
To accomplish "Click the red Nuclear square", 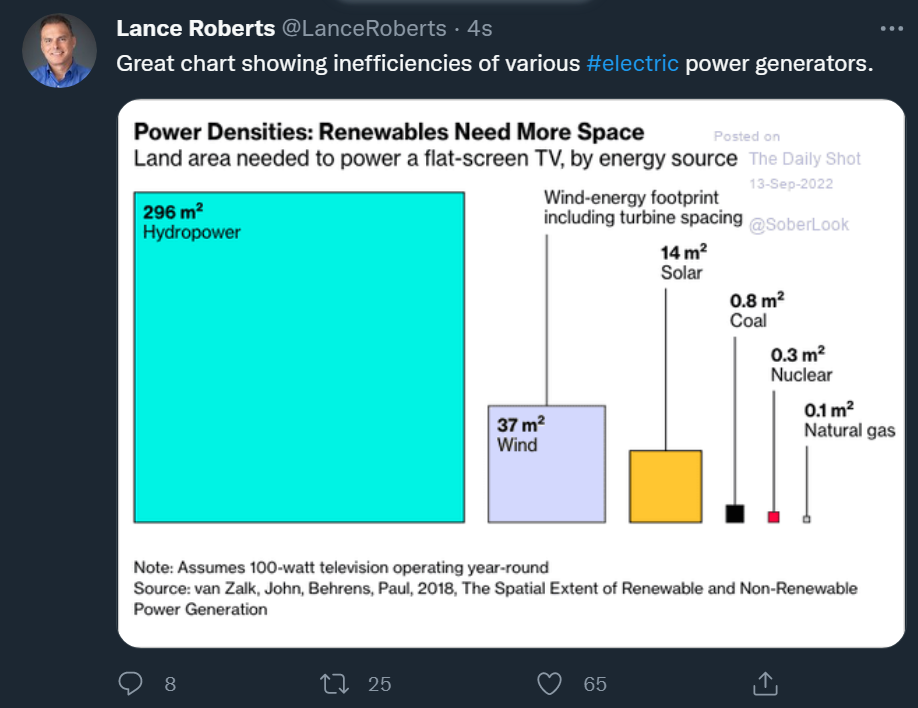I will pos(773,517).
